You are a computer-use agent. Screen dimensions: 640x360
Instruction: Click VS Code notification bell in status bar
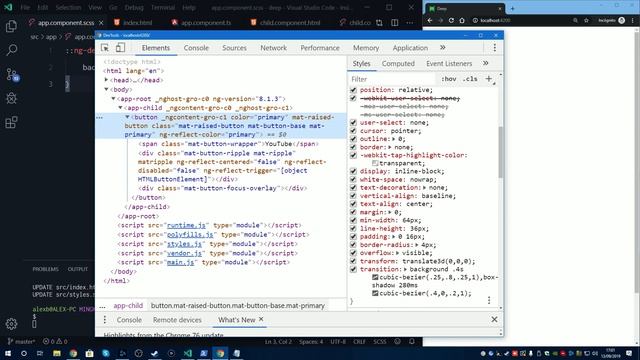pos(412,342)
